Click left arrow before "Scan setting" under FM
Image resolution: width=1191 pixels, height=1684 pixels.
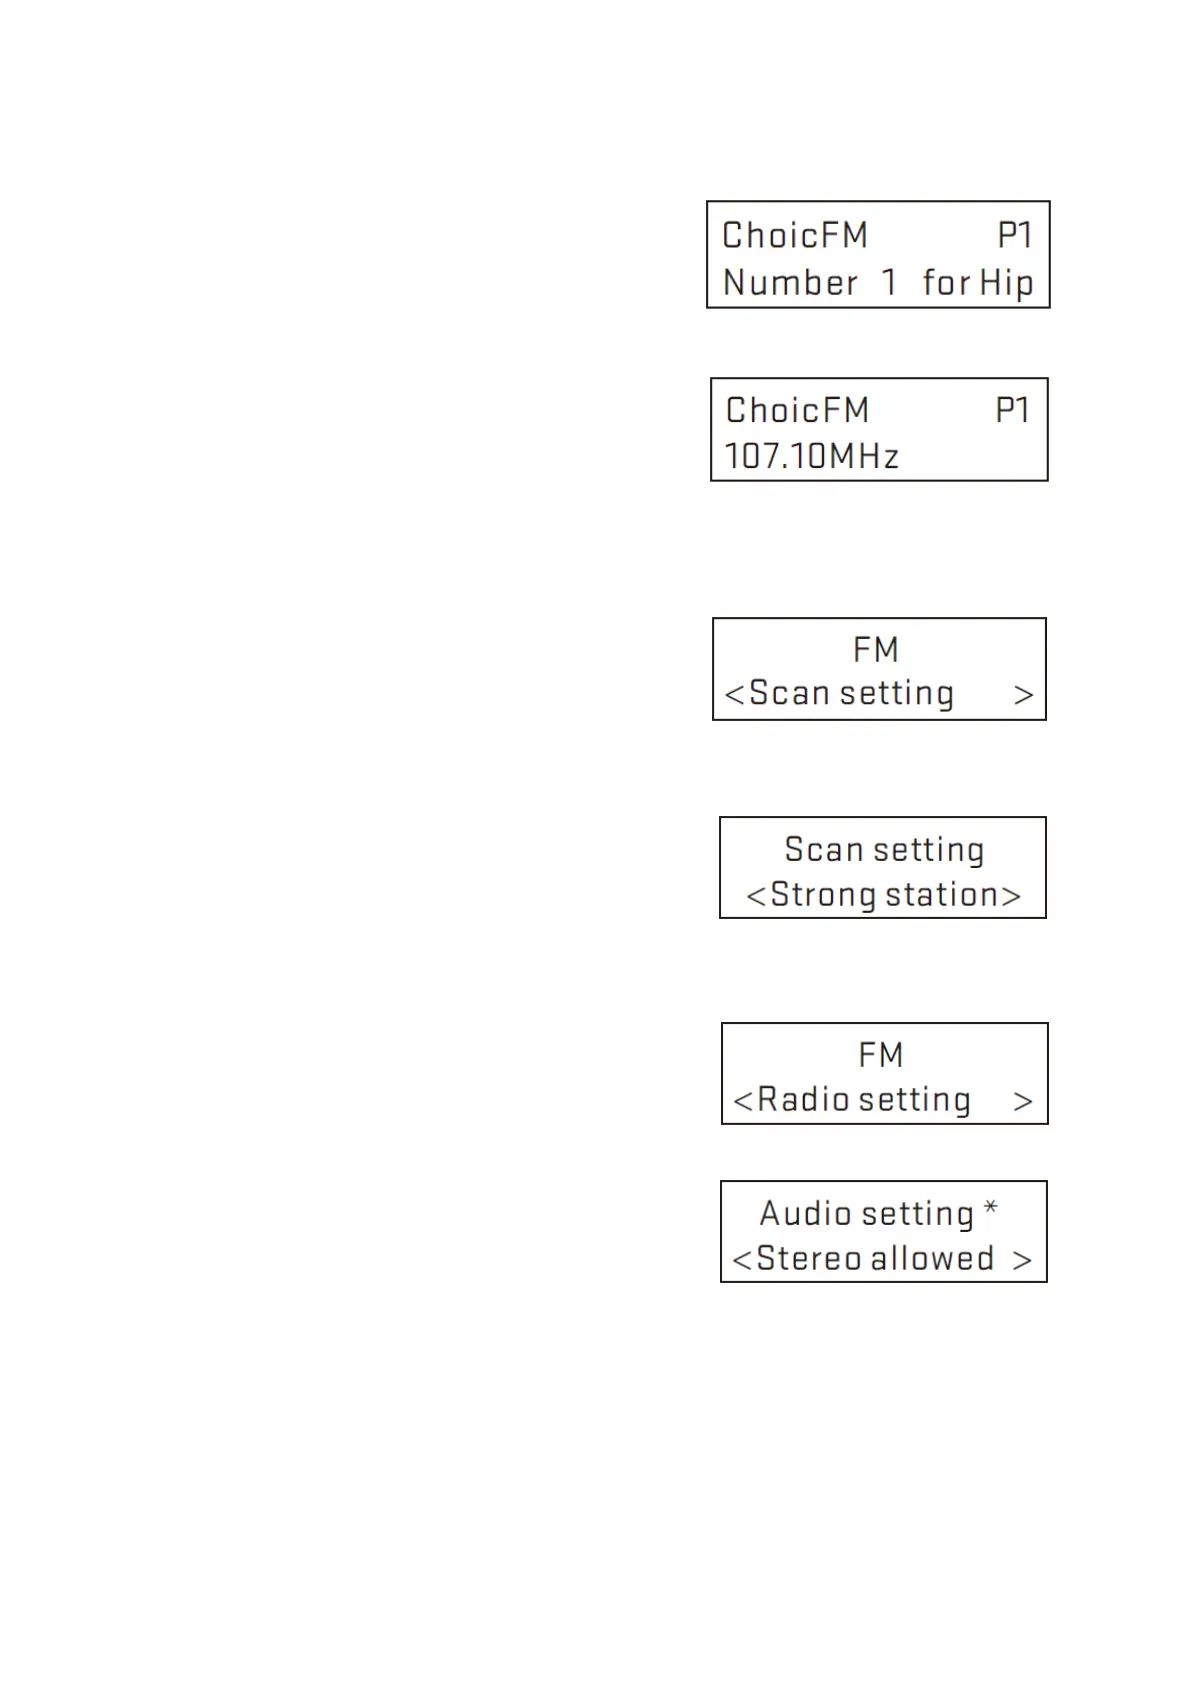[x=735, y=695]
